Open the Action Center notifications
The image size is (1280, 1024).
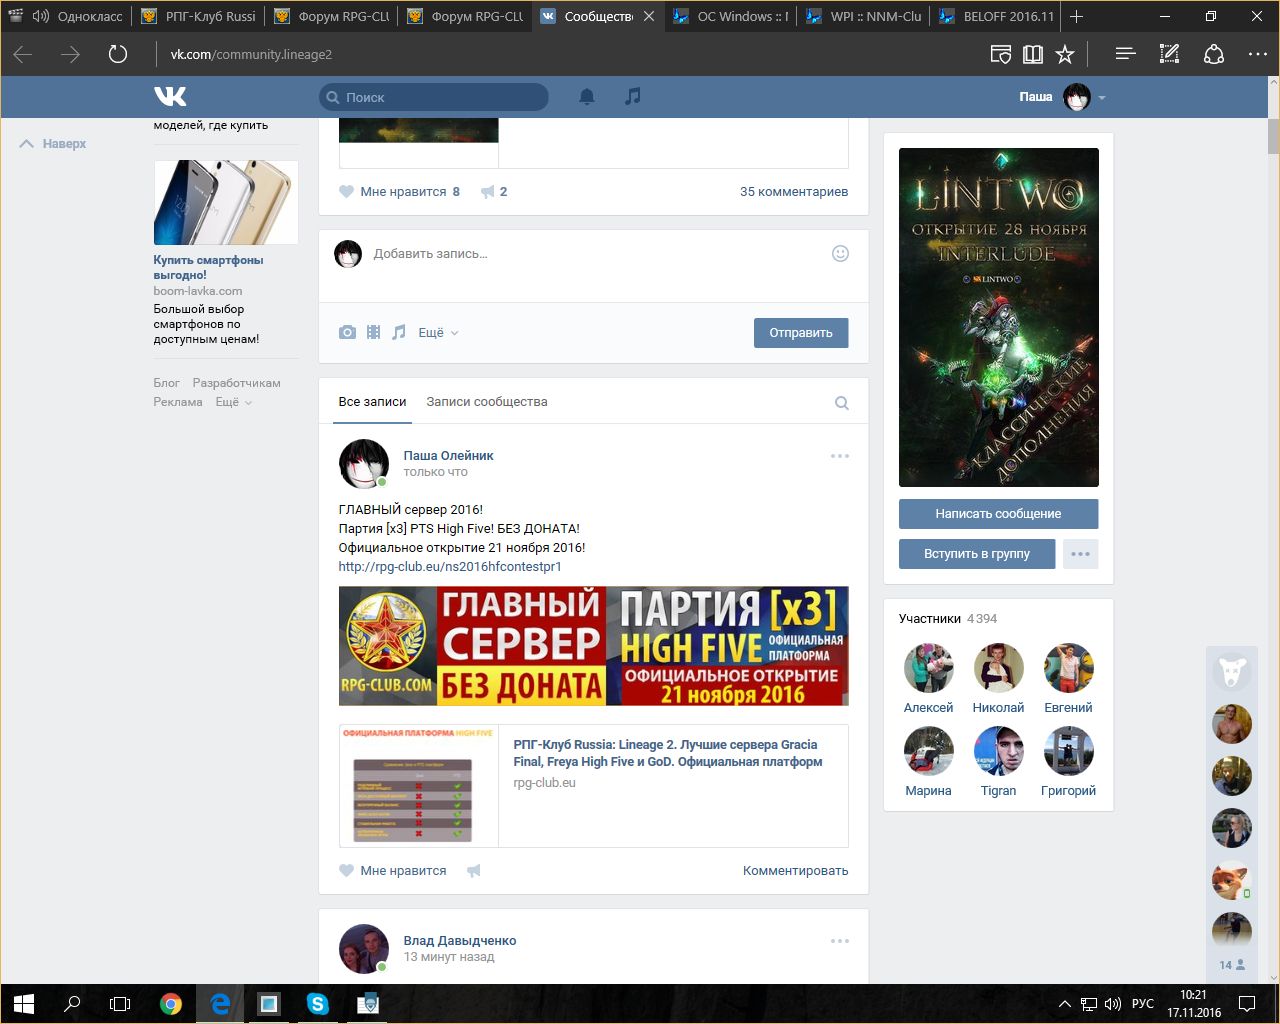coord(1247,1003)
